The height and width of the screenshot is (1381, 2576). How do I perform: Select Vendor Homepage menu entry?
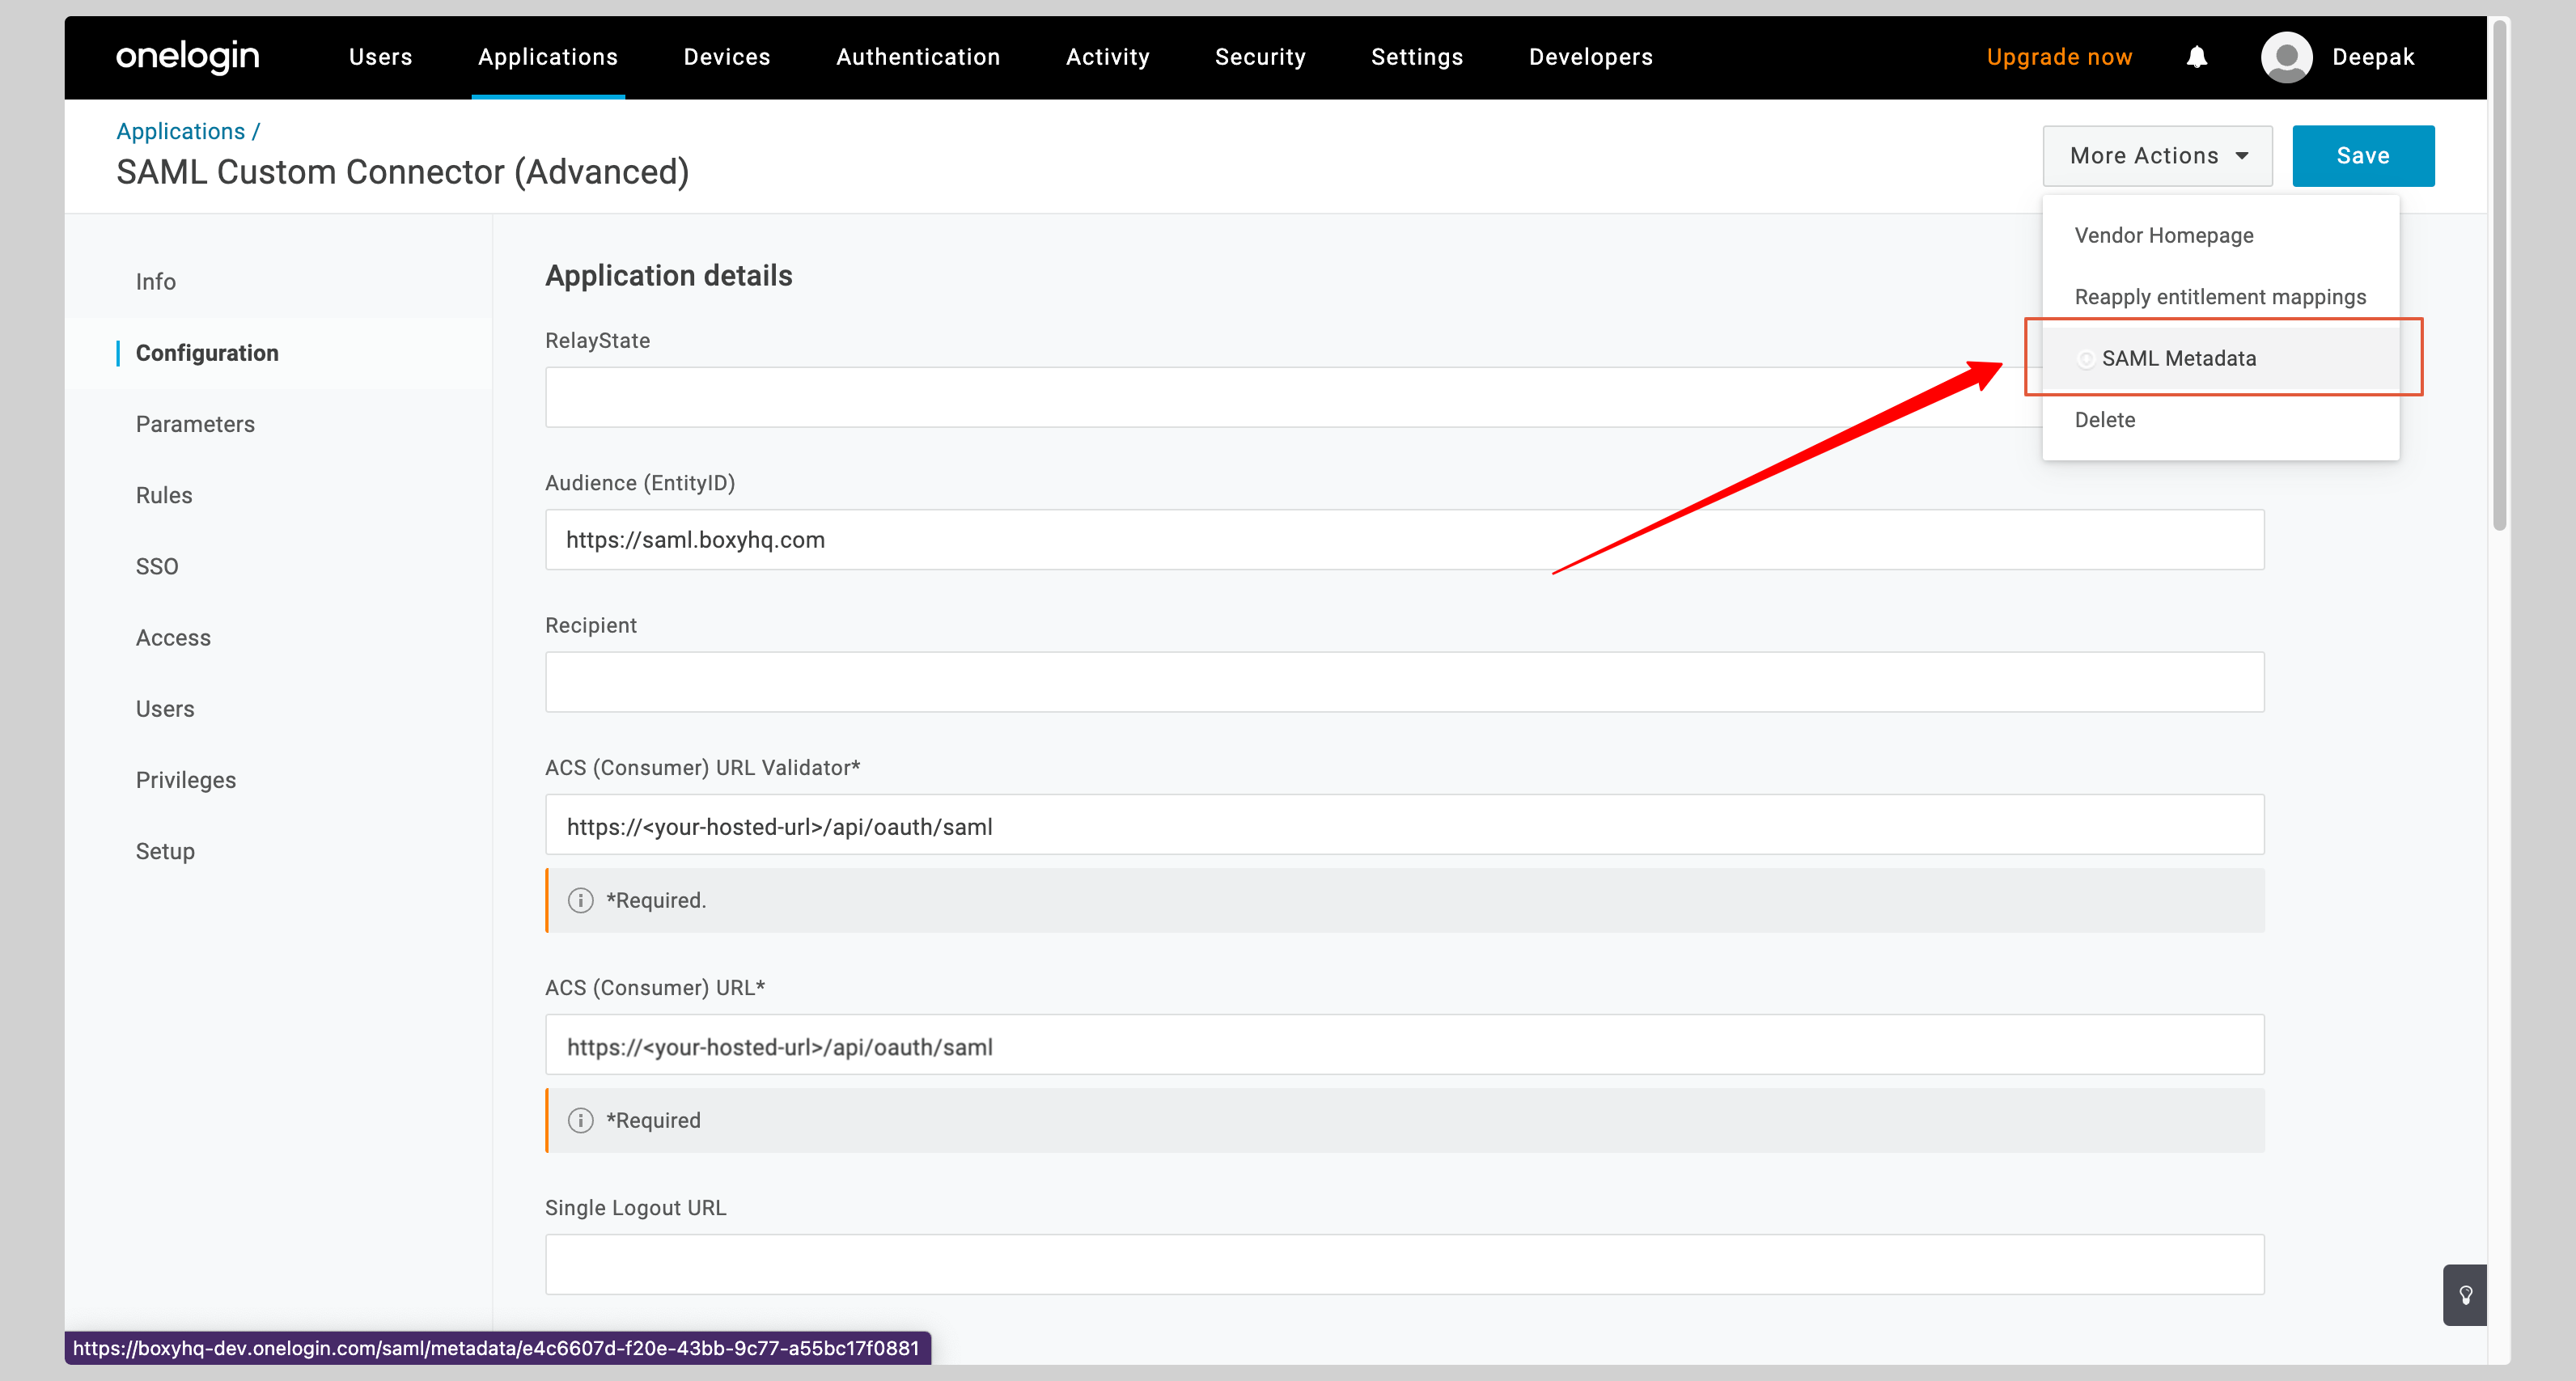(x=2163, y=235)
